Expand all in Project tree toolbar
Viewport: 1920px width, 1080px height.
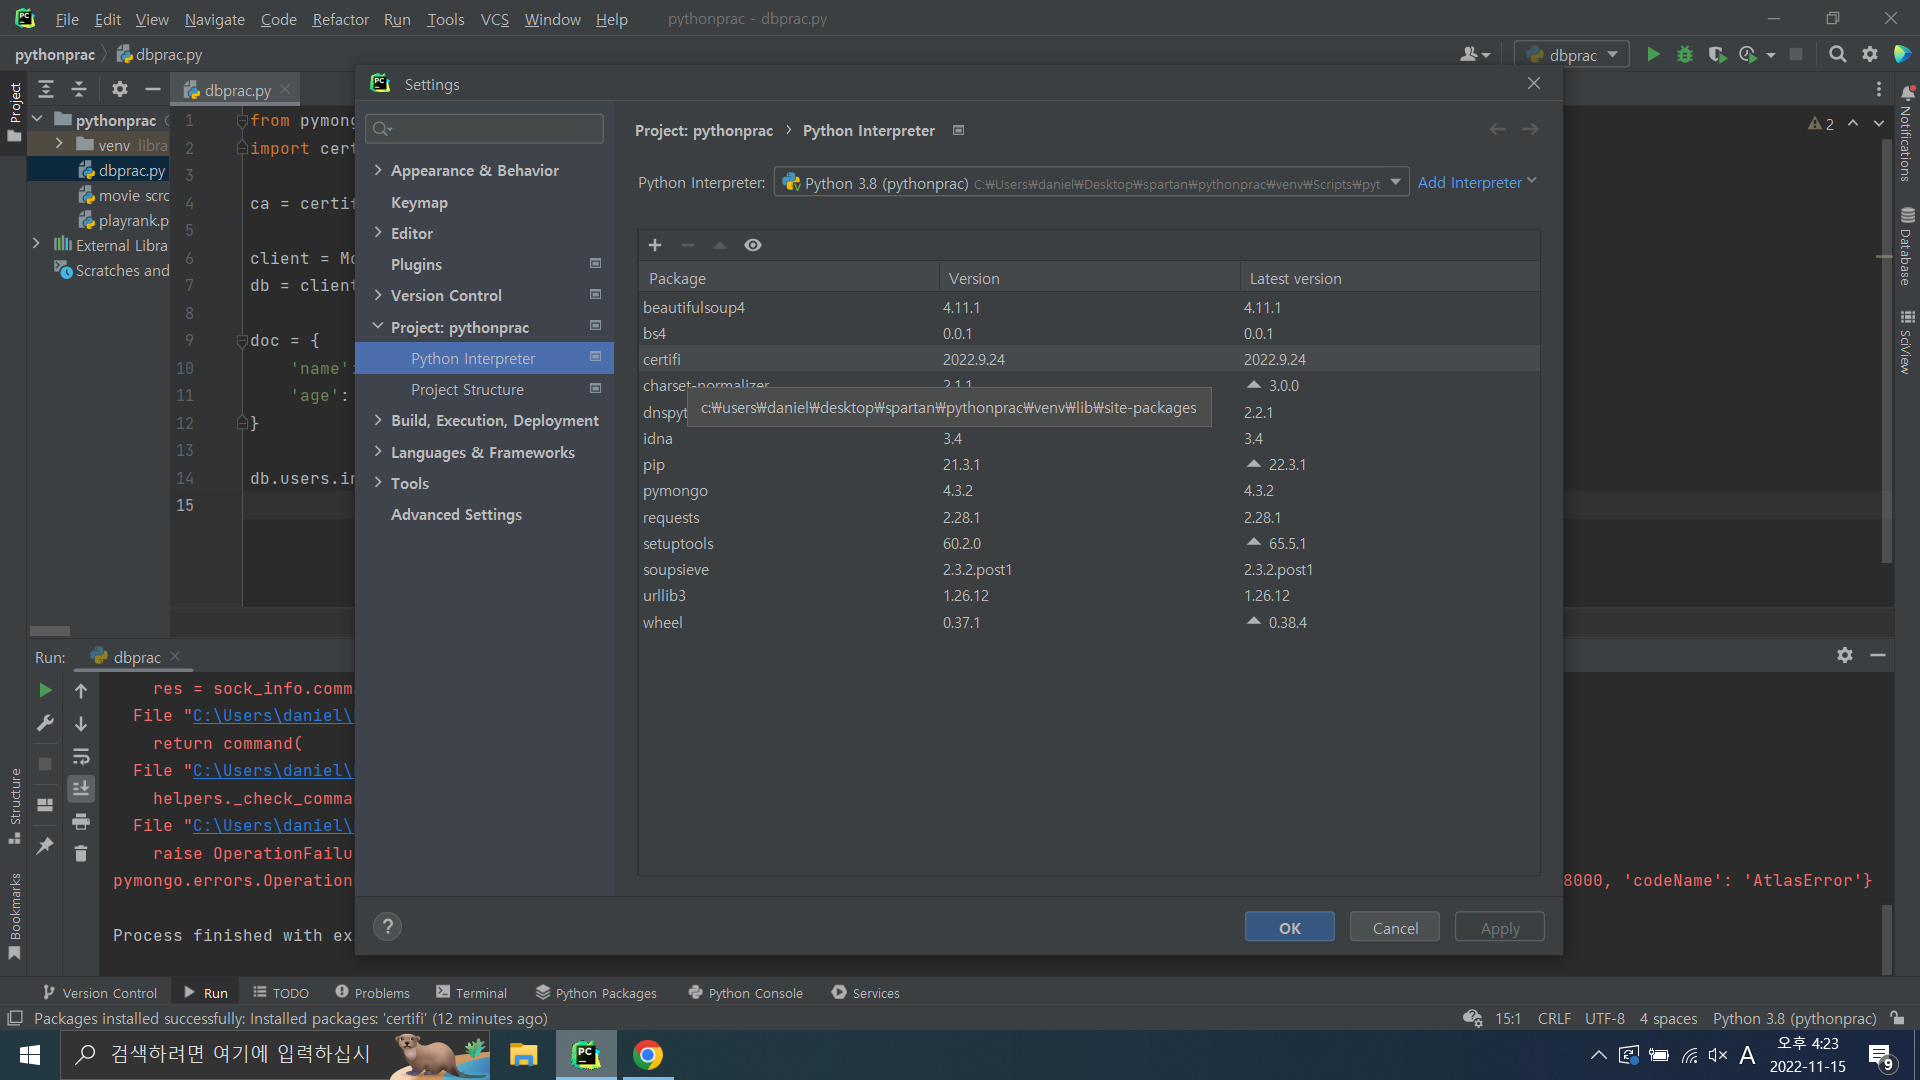[x=46, y=90]
